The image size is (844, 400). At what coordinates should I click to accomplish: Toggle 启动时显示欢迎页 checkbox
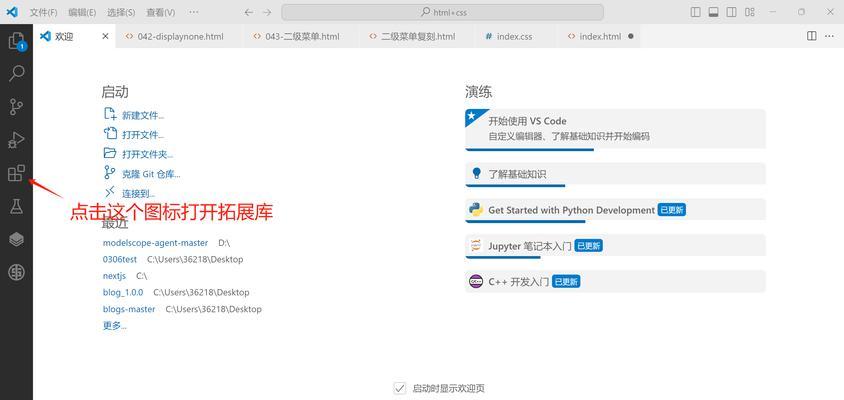click(x=399, y=388)
